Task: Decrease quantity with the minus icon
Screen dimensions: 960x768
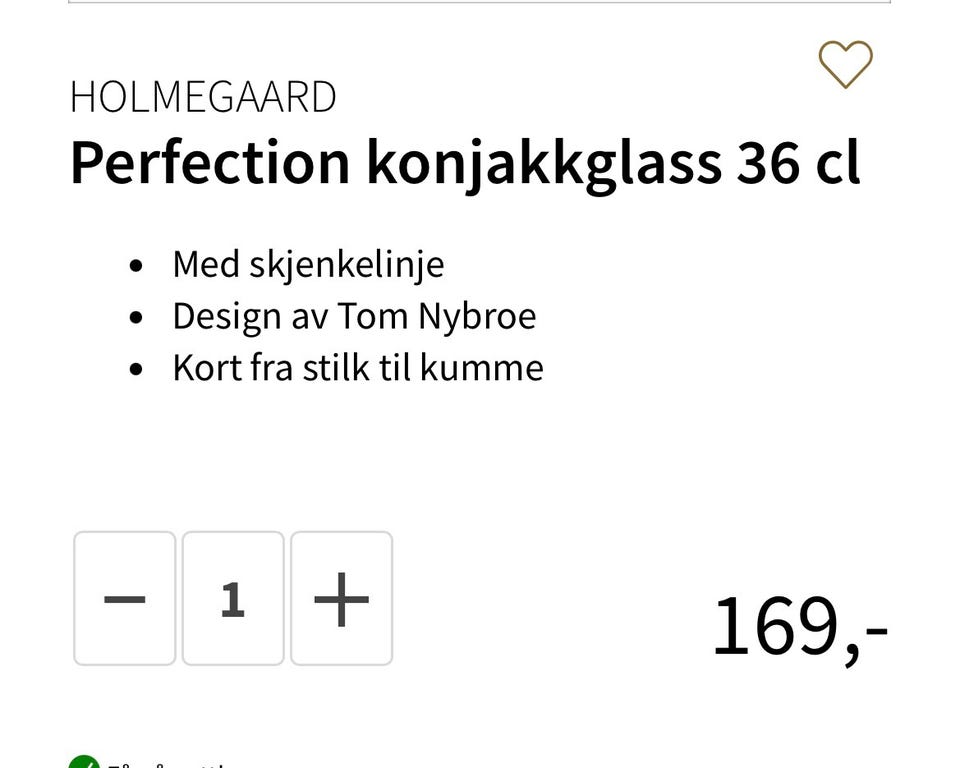Action: [125, 599]
